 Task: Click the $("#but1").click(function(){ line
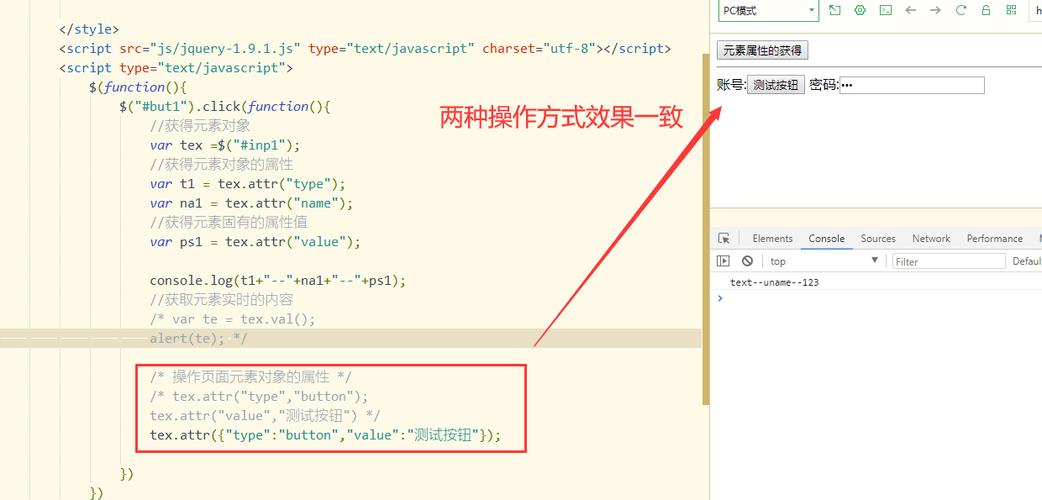(225, 106)
